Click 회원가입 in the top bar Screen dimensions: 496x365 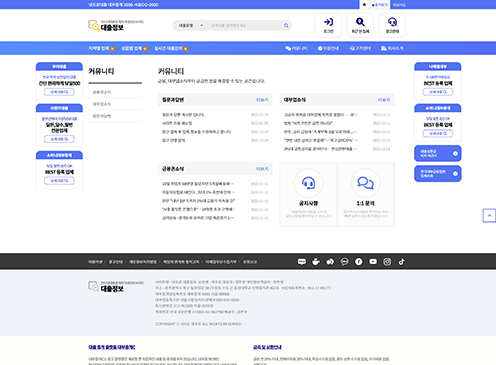(x=399, y=5)
